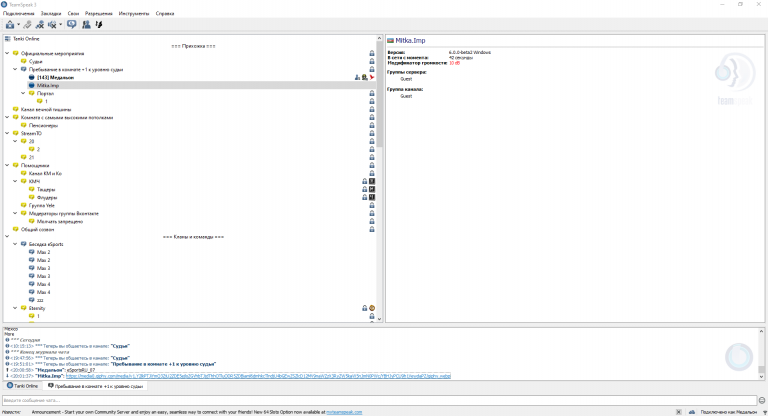
Task: Collapse channel 20 under StreamTO
Action: (15, 141)
